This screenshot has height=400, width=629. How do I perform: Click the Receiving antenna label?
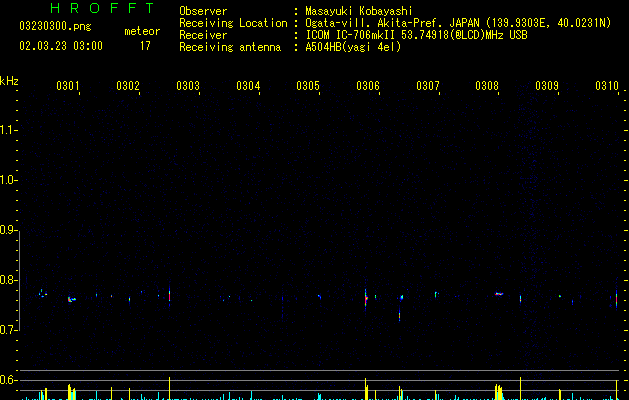point(230,47)
